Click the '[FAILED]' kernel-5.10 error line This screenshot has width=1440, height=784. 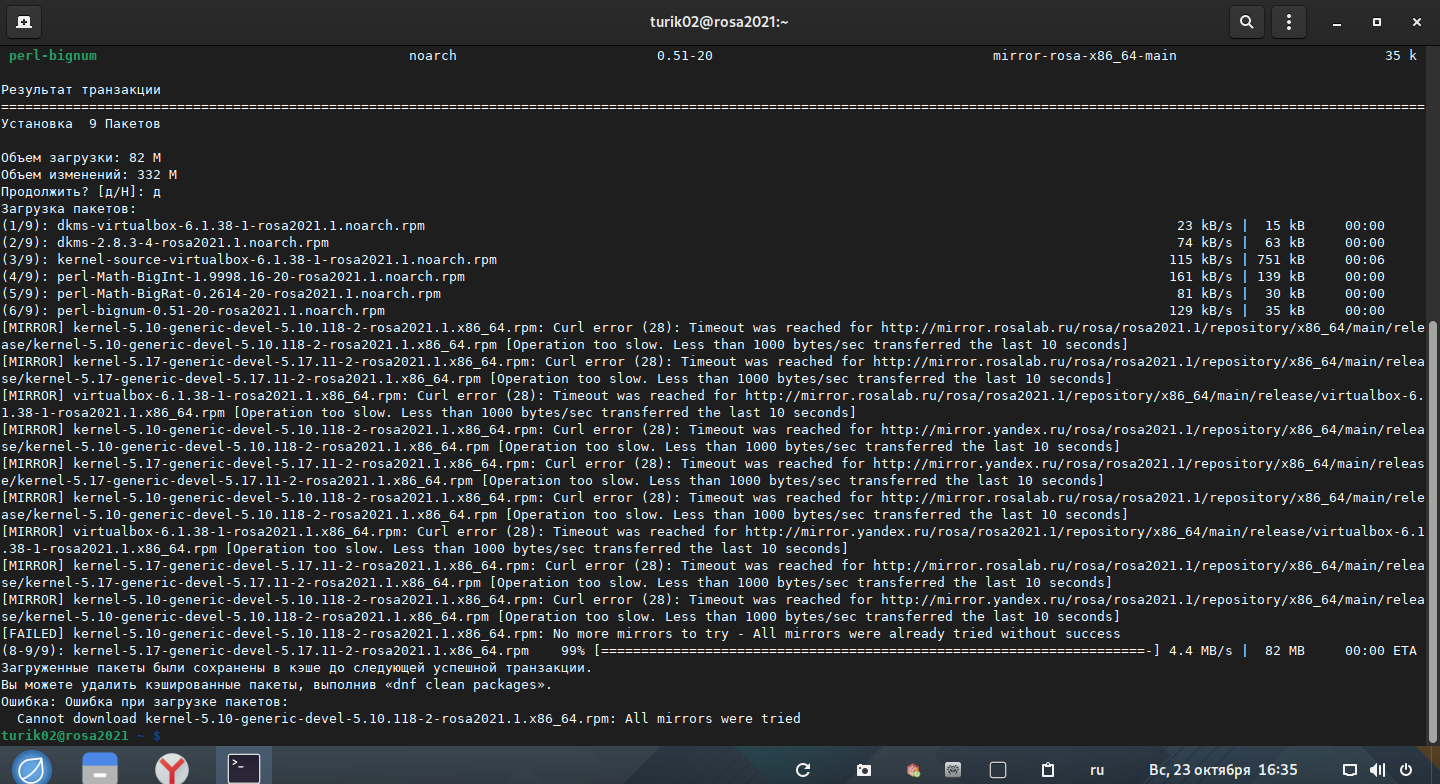[x=561, y=633]
